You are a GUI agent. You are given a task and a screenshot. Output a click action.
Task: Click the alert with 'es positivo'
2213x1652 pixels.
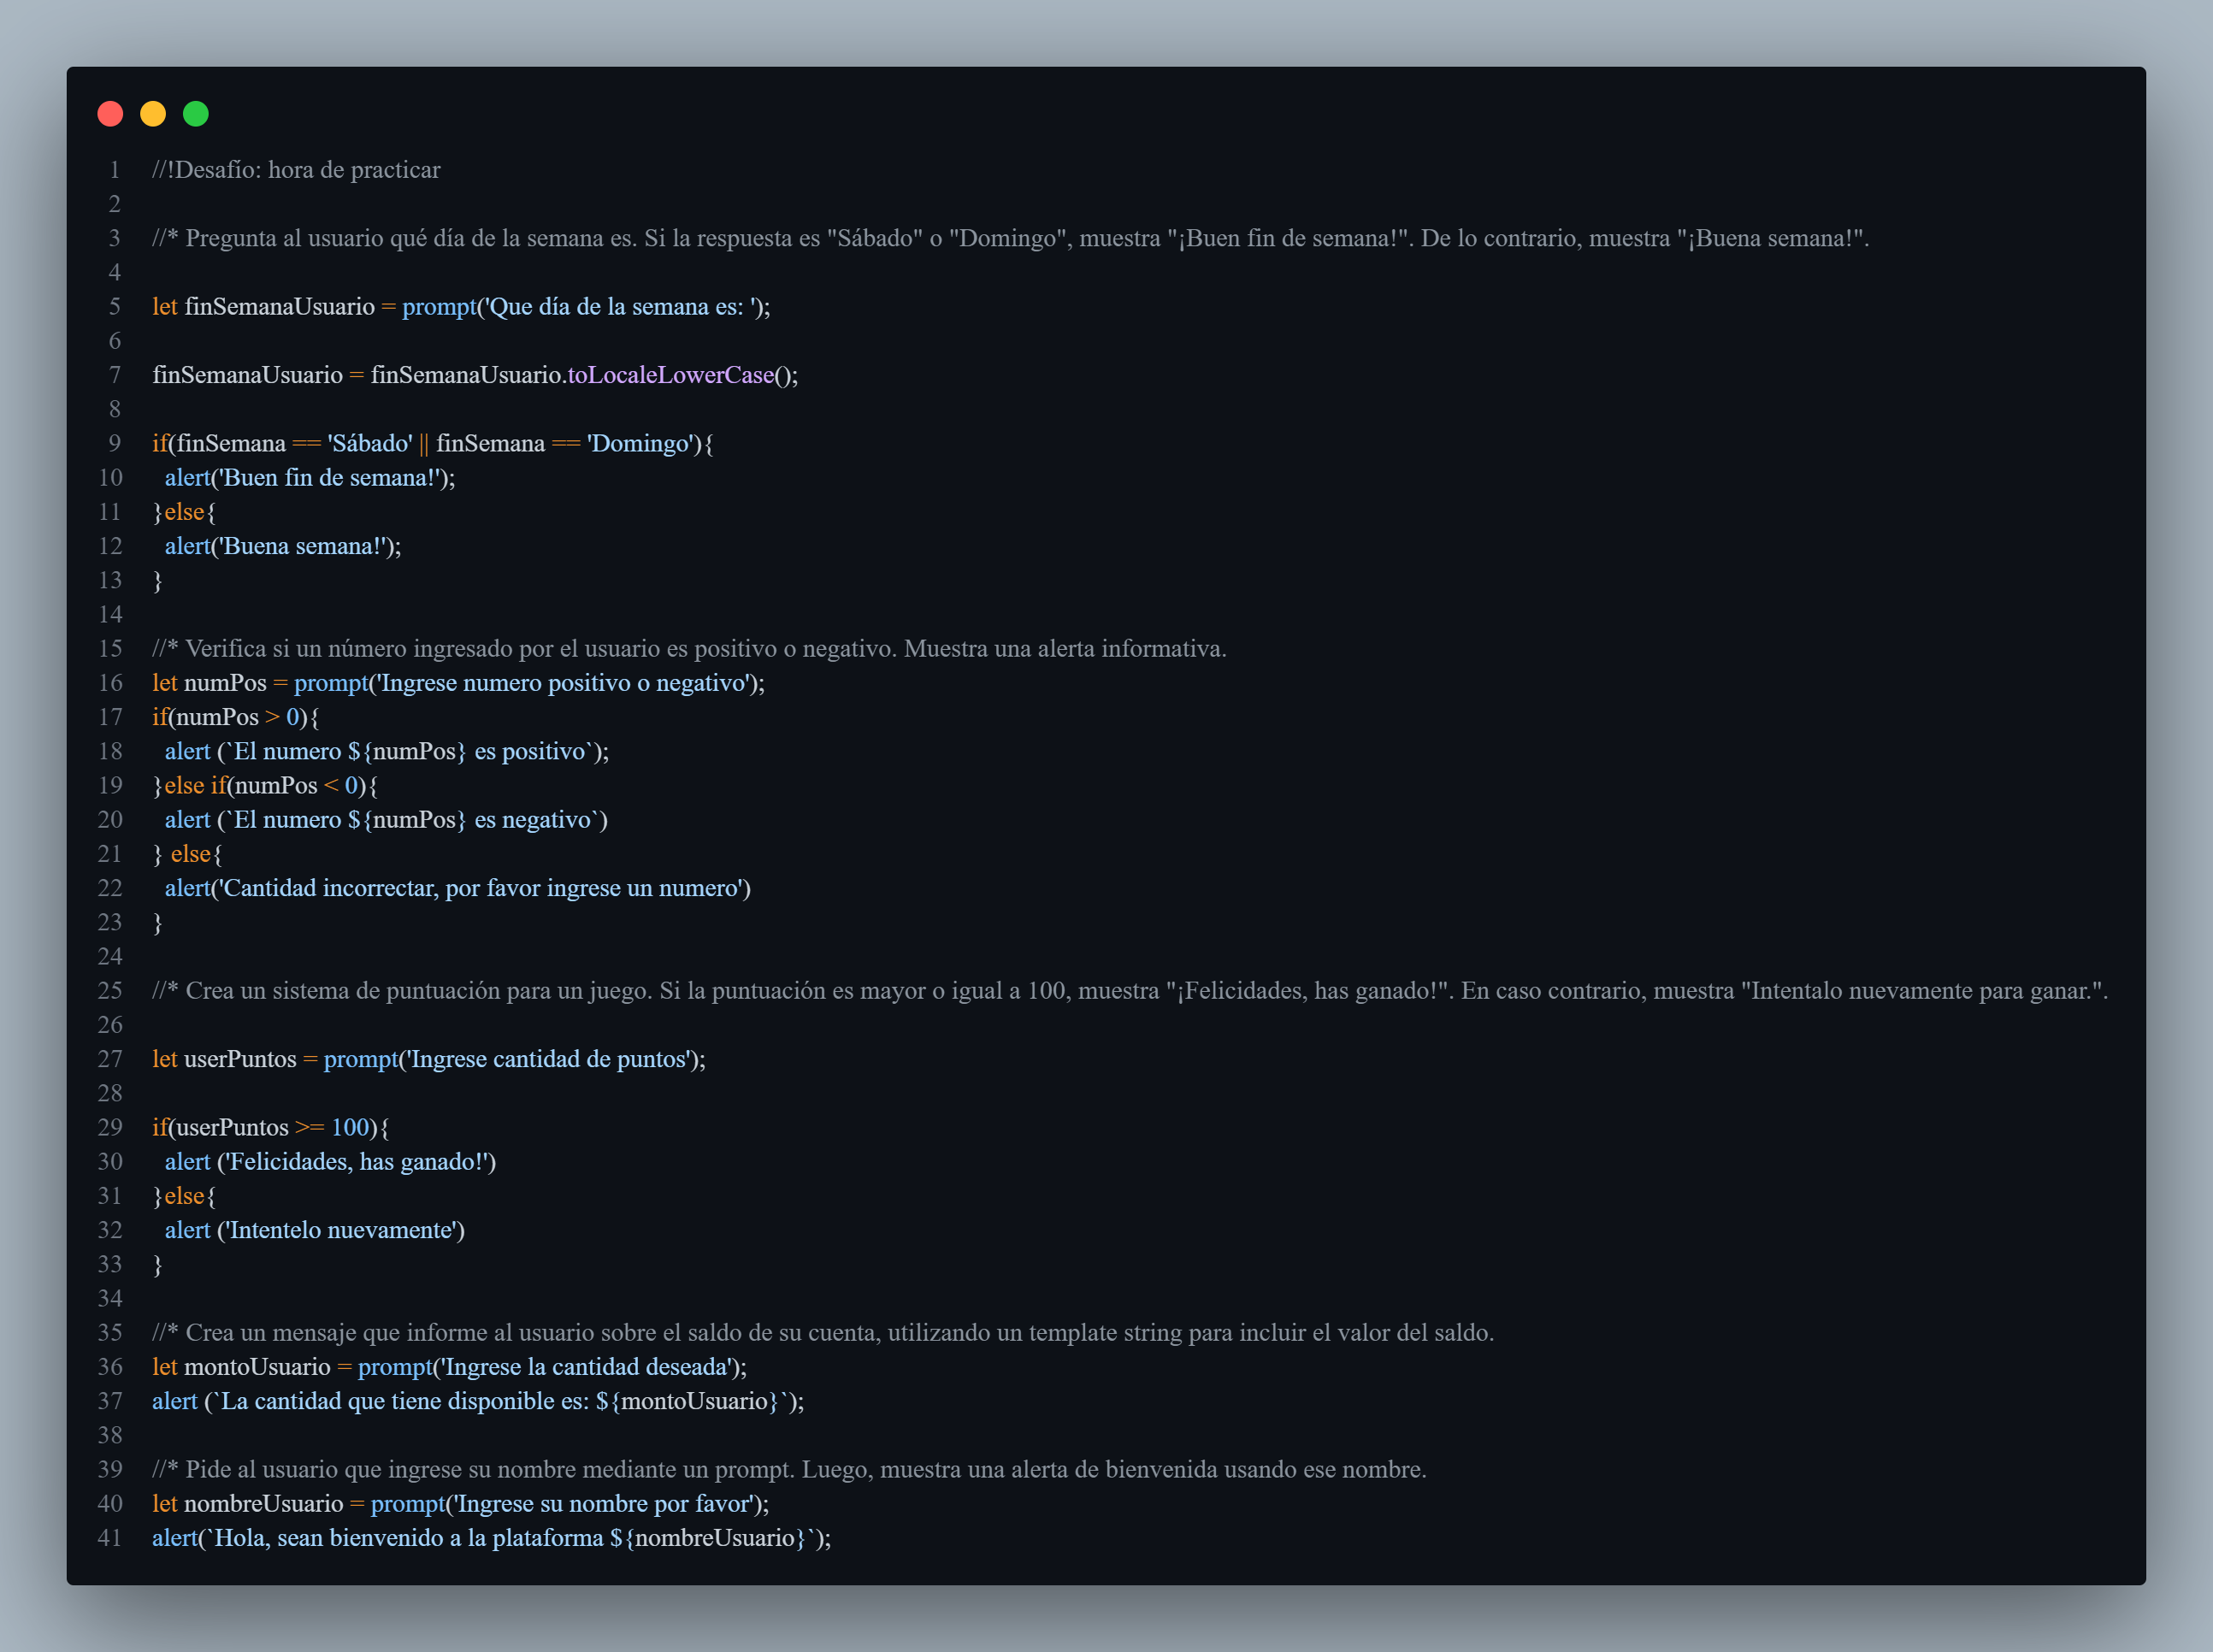coord(387,751)
